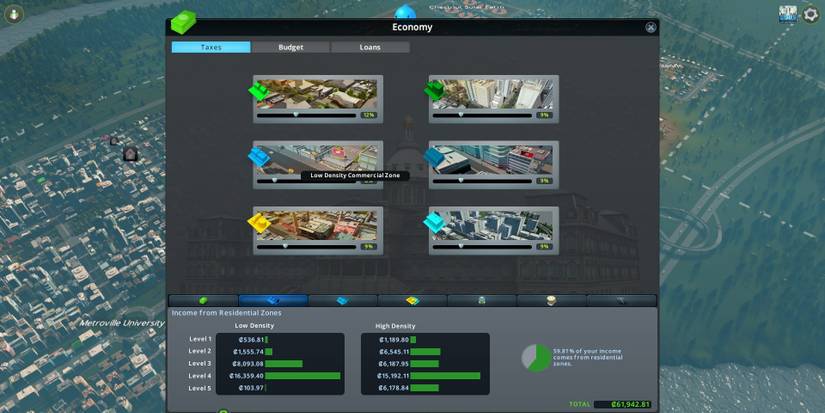Viewport: 825px width, 413px height.
Task: Click low density commercial blue zone icon
Action: 259,156
